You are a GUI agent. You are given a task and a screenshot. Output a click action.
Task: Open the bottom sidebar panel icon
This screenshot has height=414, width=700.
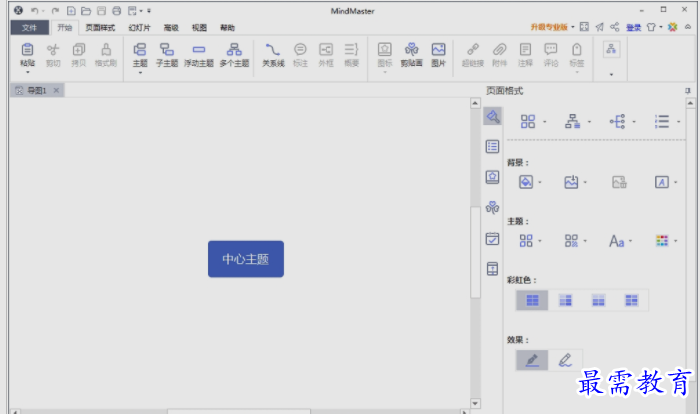coord(492,269)
